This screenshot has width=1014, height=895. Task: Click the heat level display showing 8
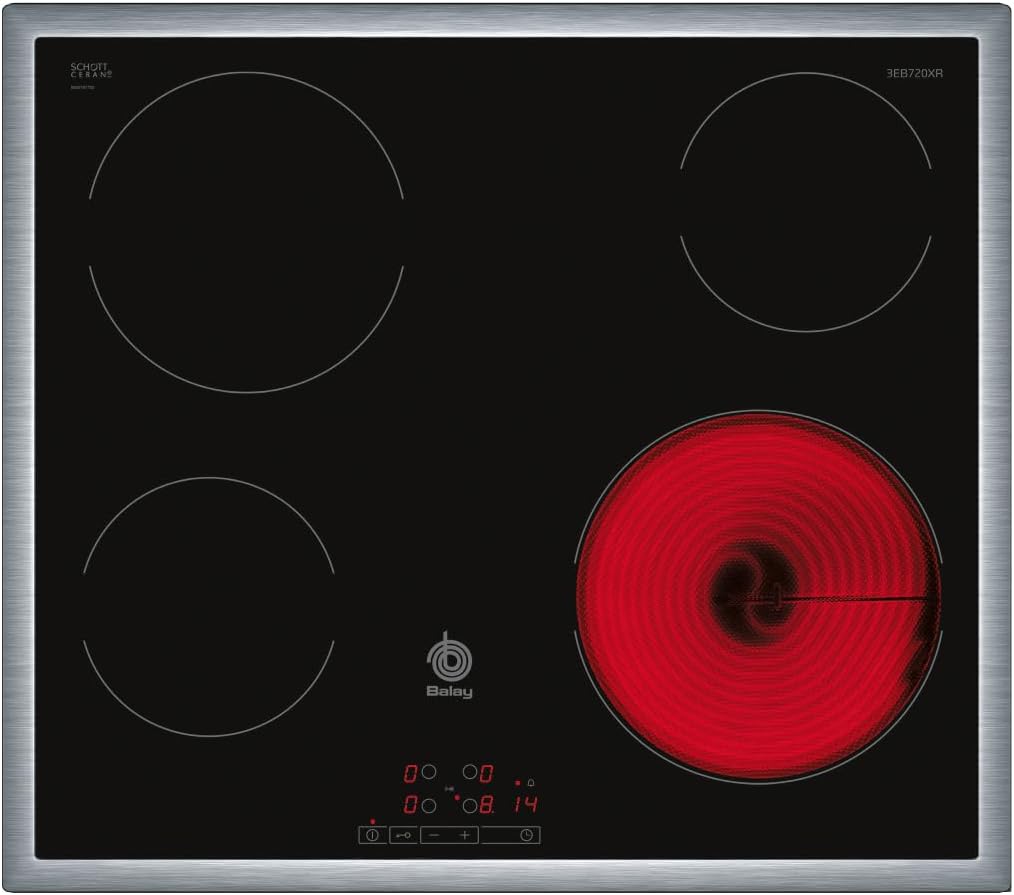click(x=487, y=805)
